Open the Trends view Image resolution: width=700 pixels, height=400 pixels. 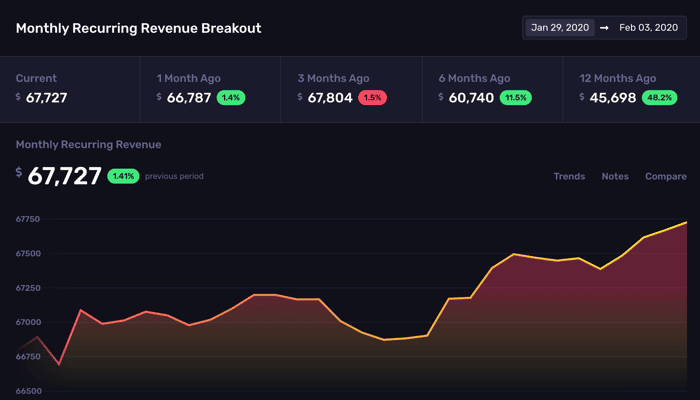pos(569,176)
